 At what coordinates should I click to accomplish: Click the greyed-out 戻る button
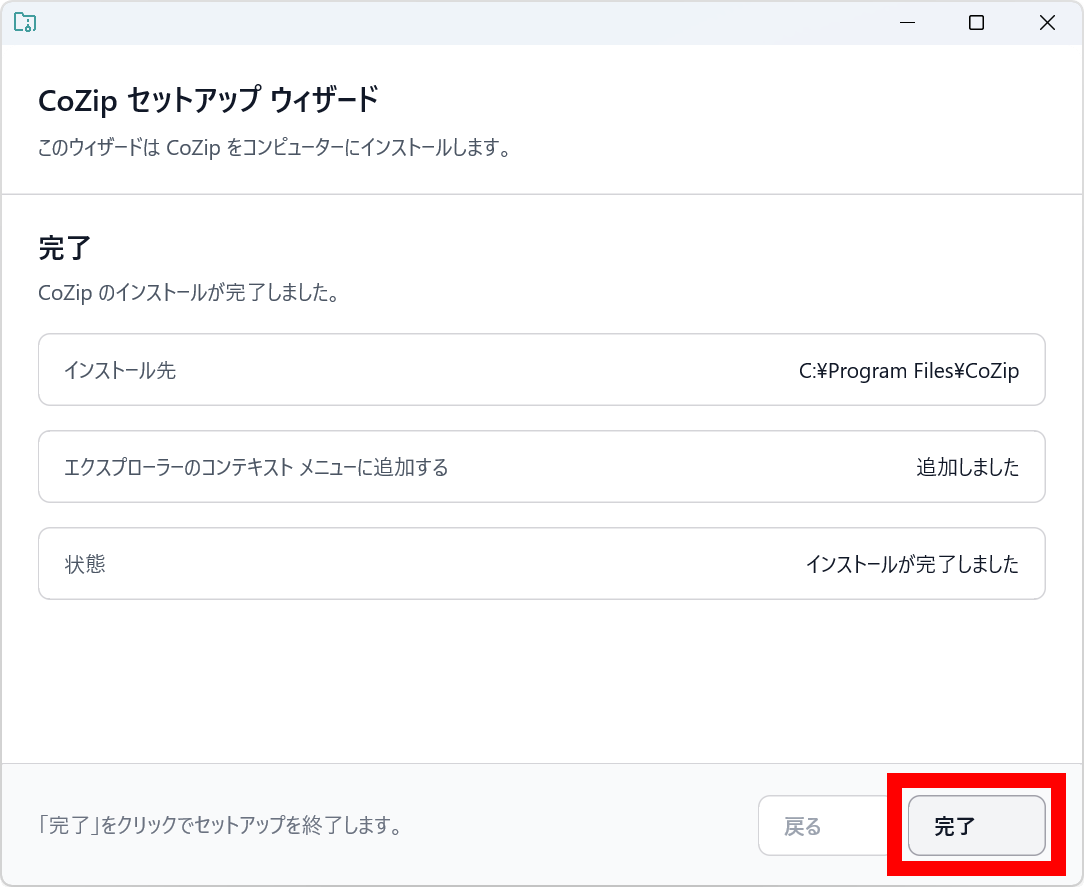point(802,826)
